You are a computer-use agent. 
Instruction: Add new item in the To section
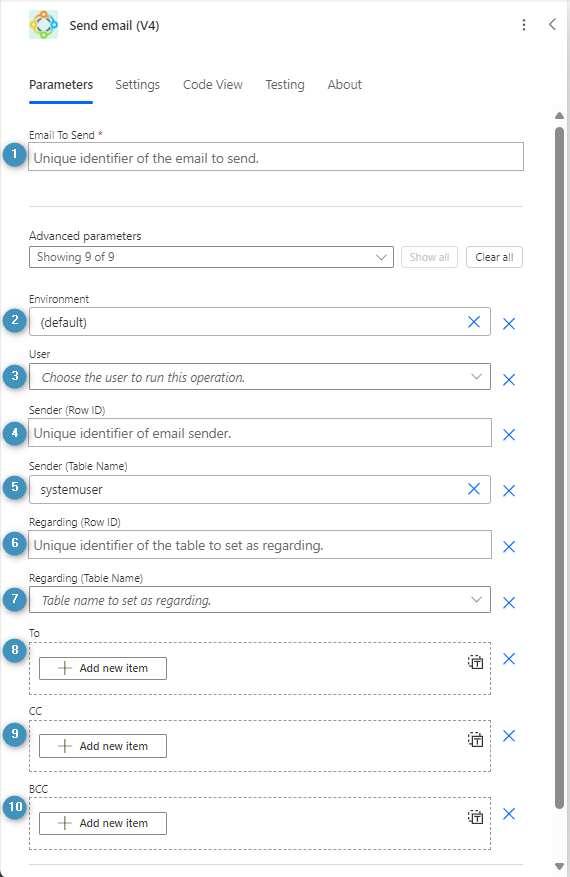pyautogui.click(x=103, y=668)
